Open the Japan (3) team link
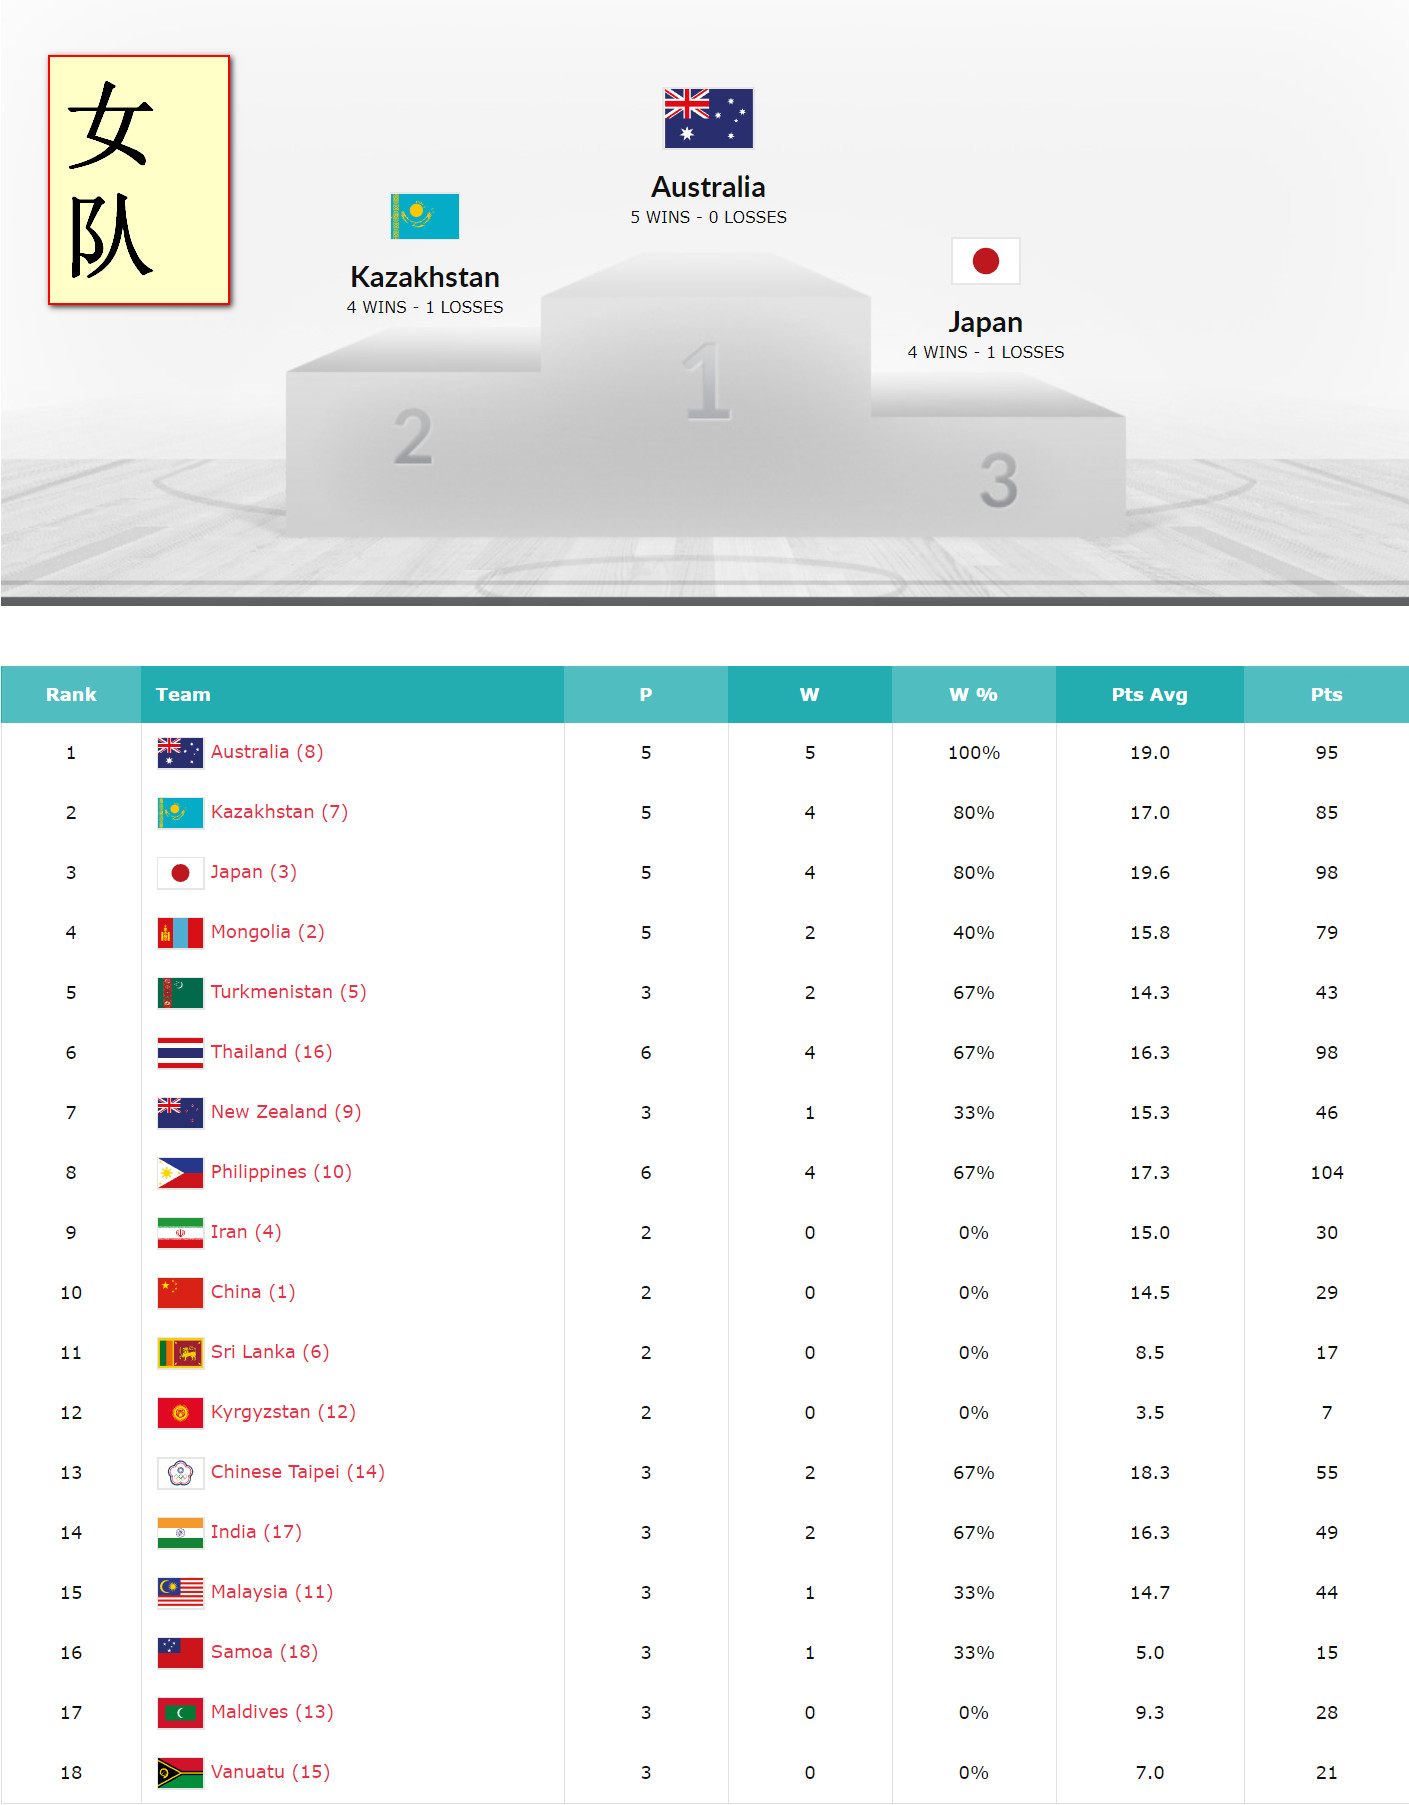The width and height of the screenshot is (1409, 1805). (x=254, y=872)
